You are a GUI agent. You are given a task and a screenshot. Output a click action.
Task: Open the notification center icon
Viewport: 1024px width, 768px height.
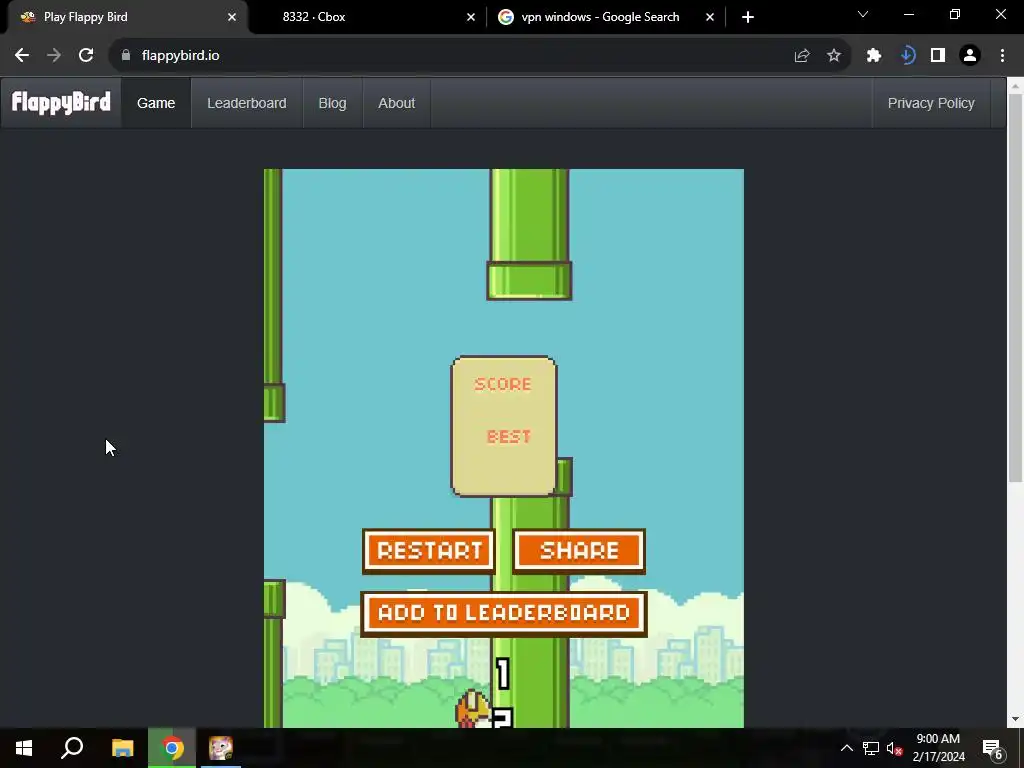point(993,748)
